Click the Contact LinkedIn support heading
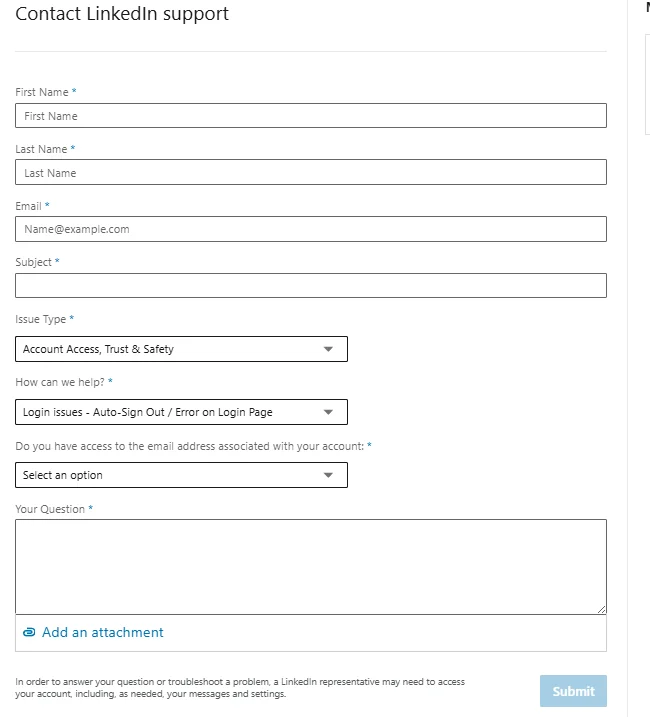This screenshot has height=717, width=650. pyautogui.click(x=122, y=14)
